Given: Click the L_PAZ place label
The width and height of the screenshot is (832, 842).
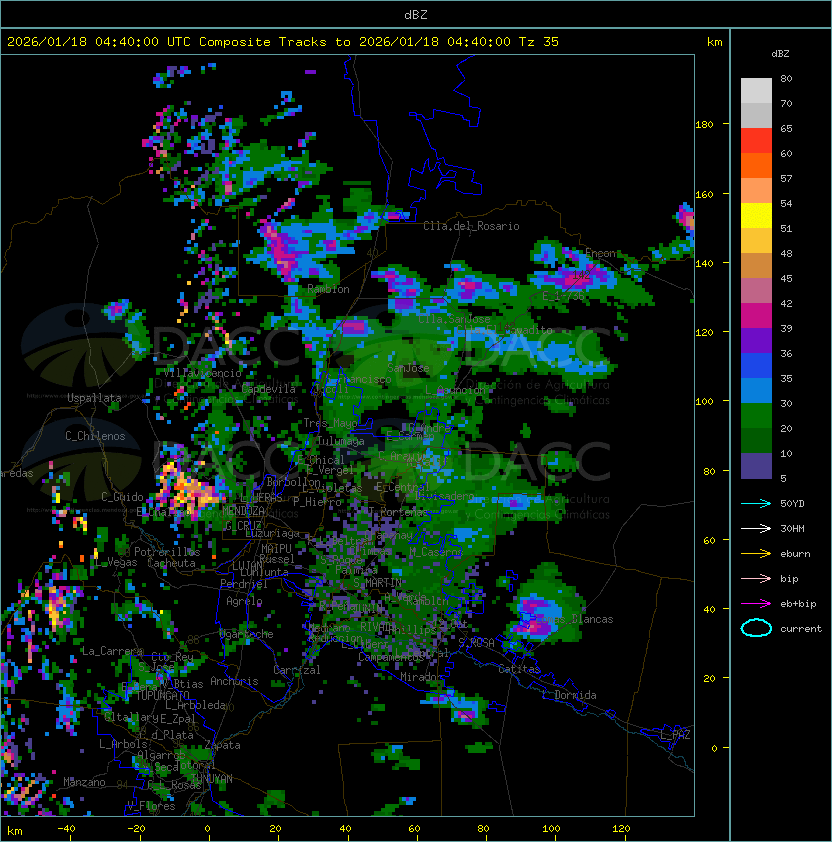Looking at the screenshot, I should (x=675, y=735).
